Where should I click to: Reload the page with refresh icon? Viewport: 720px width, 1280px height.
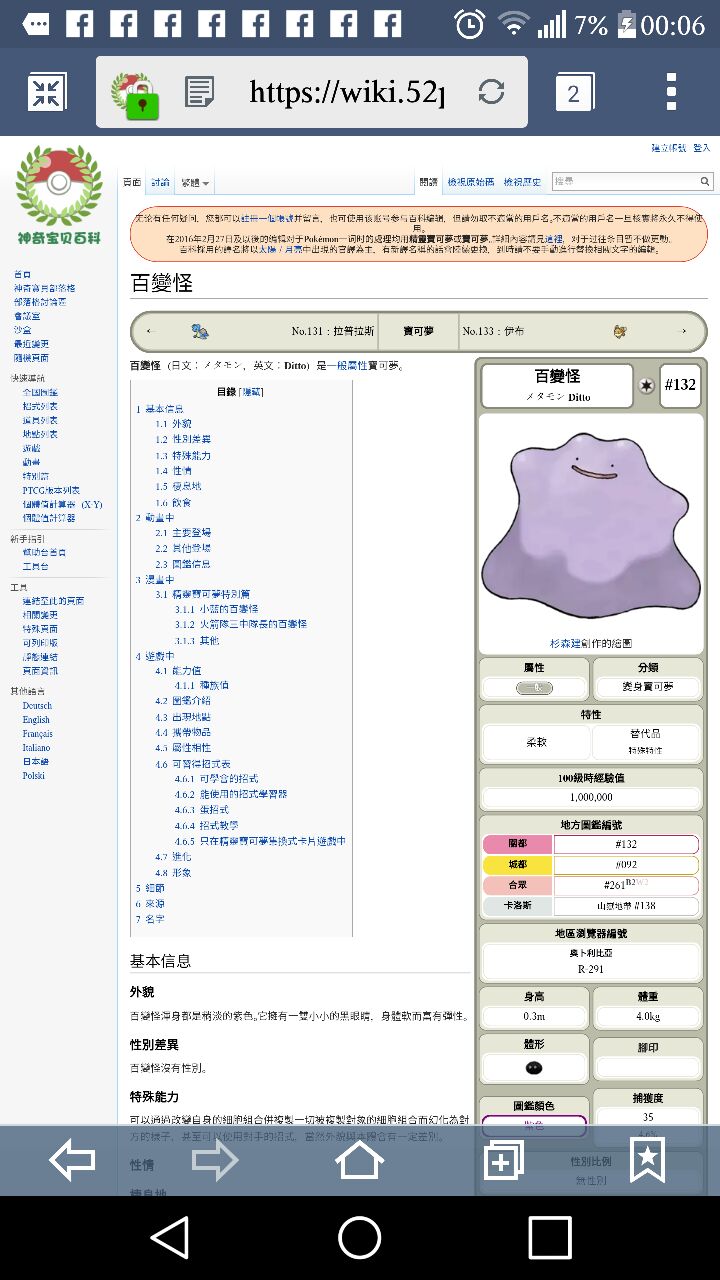point(491,93)
